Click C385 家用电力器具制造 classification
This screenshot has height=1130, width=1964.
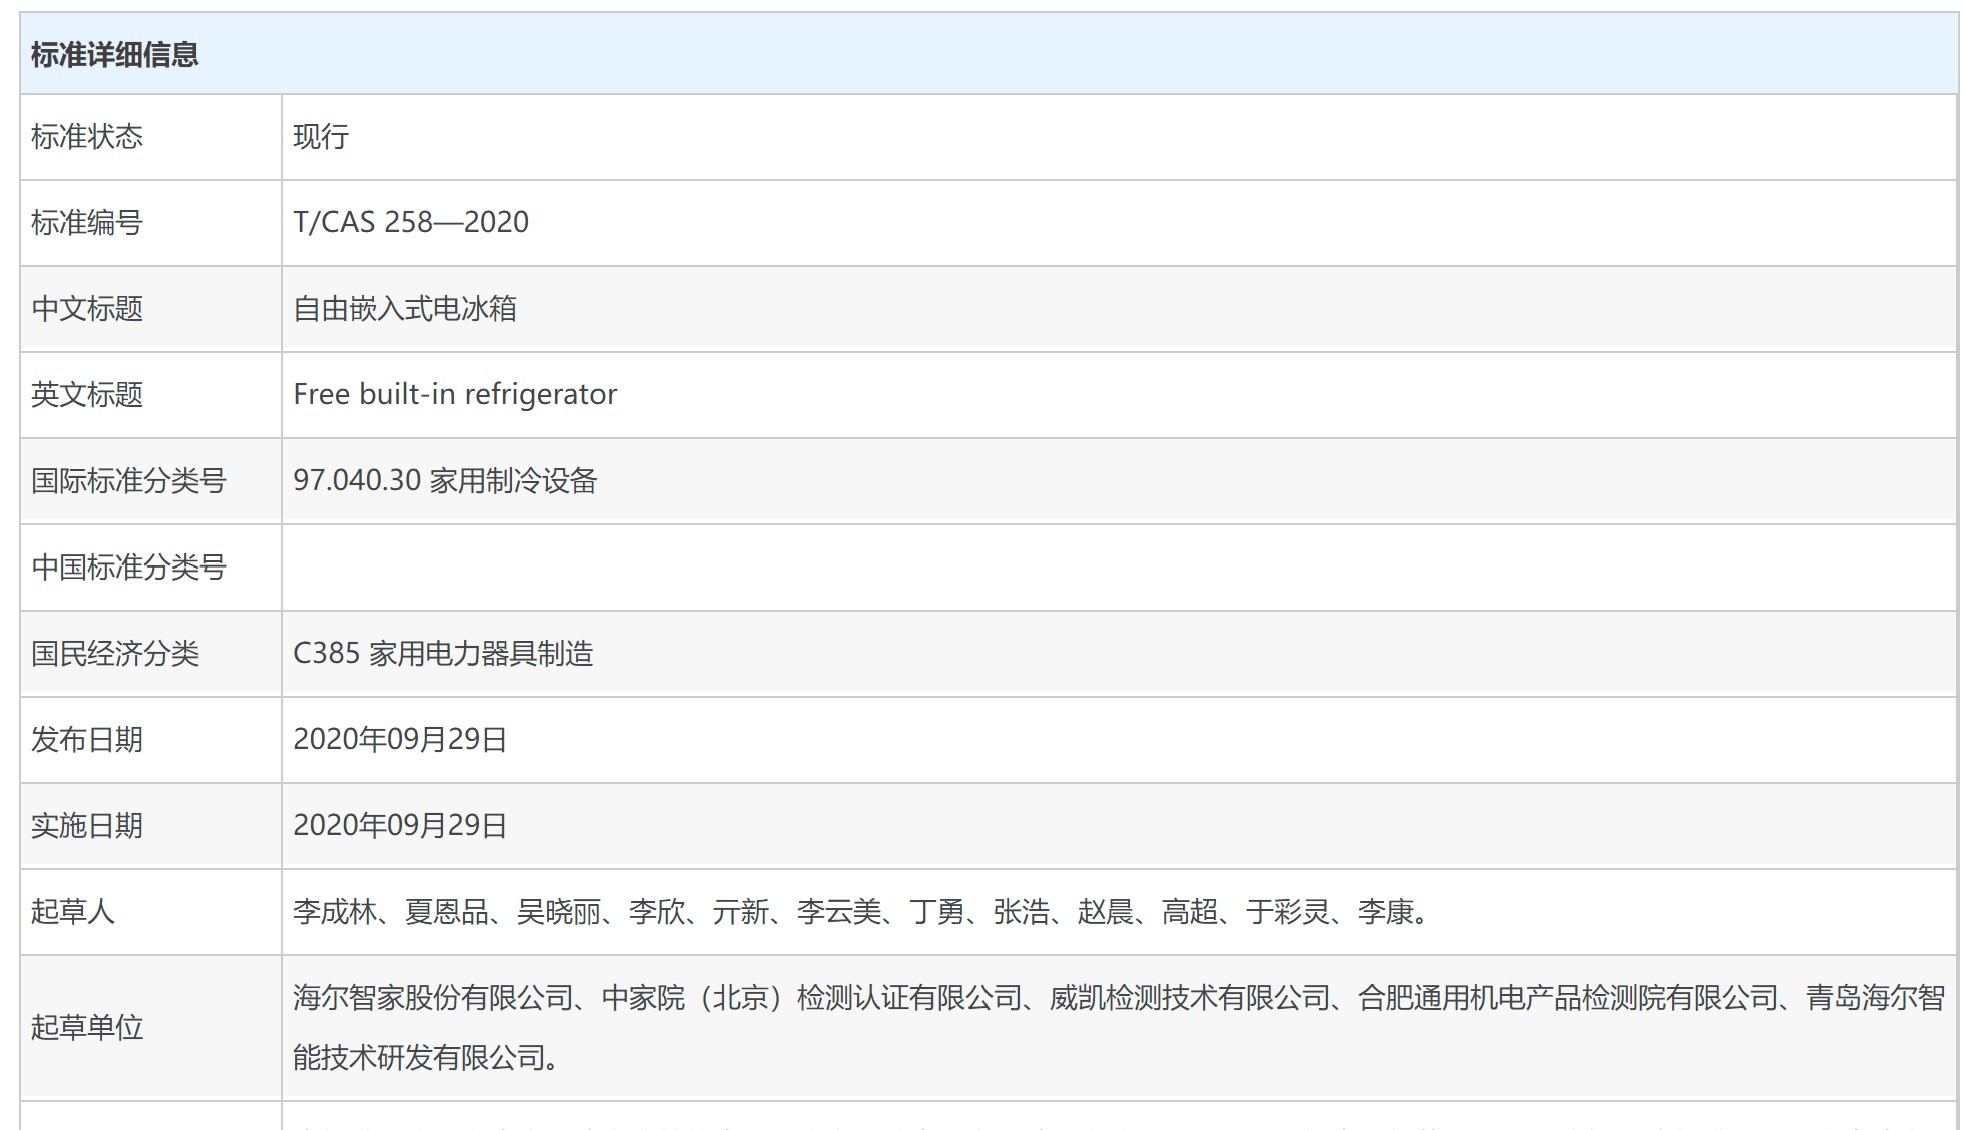pos(442,654)
